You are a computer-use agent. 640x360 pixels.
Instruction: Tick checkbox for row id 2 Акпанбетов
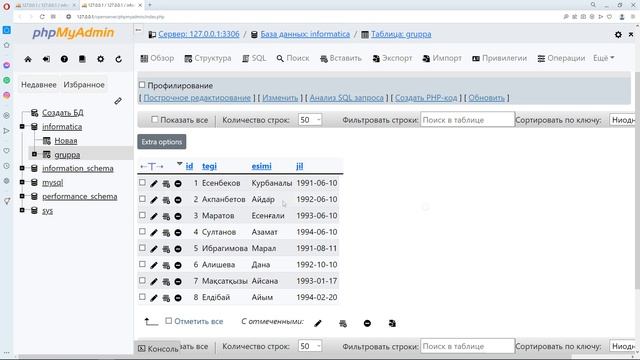click(142, 199)
